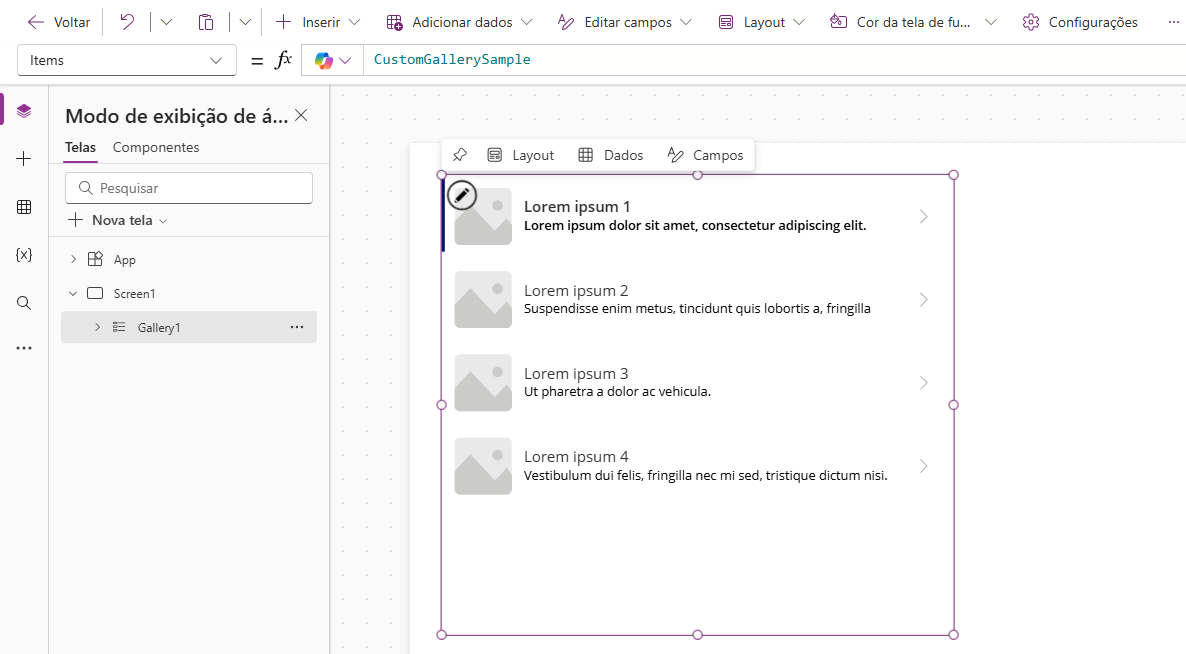This screenshot has height=654, width=1186.
Task: Open the paste options dropdown arrow
Action: point(245,22)
